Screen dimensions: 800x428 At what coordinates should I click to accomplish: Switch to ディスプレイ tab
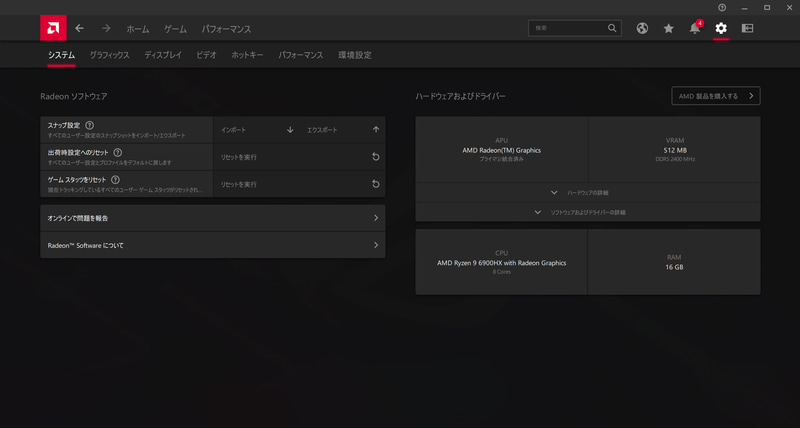163,55
